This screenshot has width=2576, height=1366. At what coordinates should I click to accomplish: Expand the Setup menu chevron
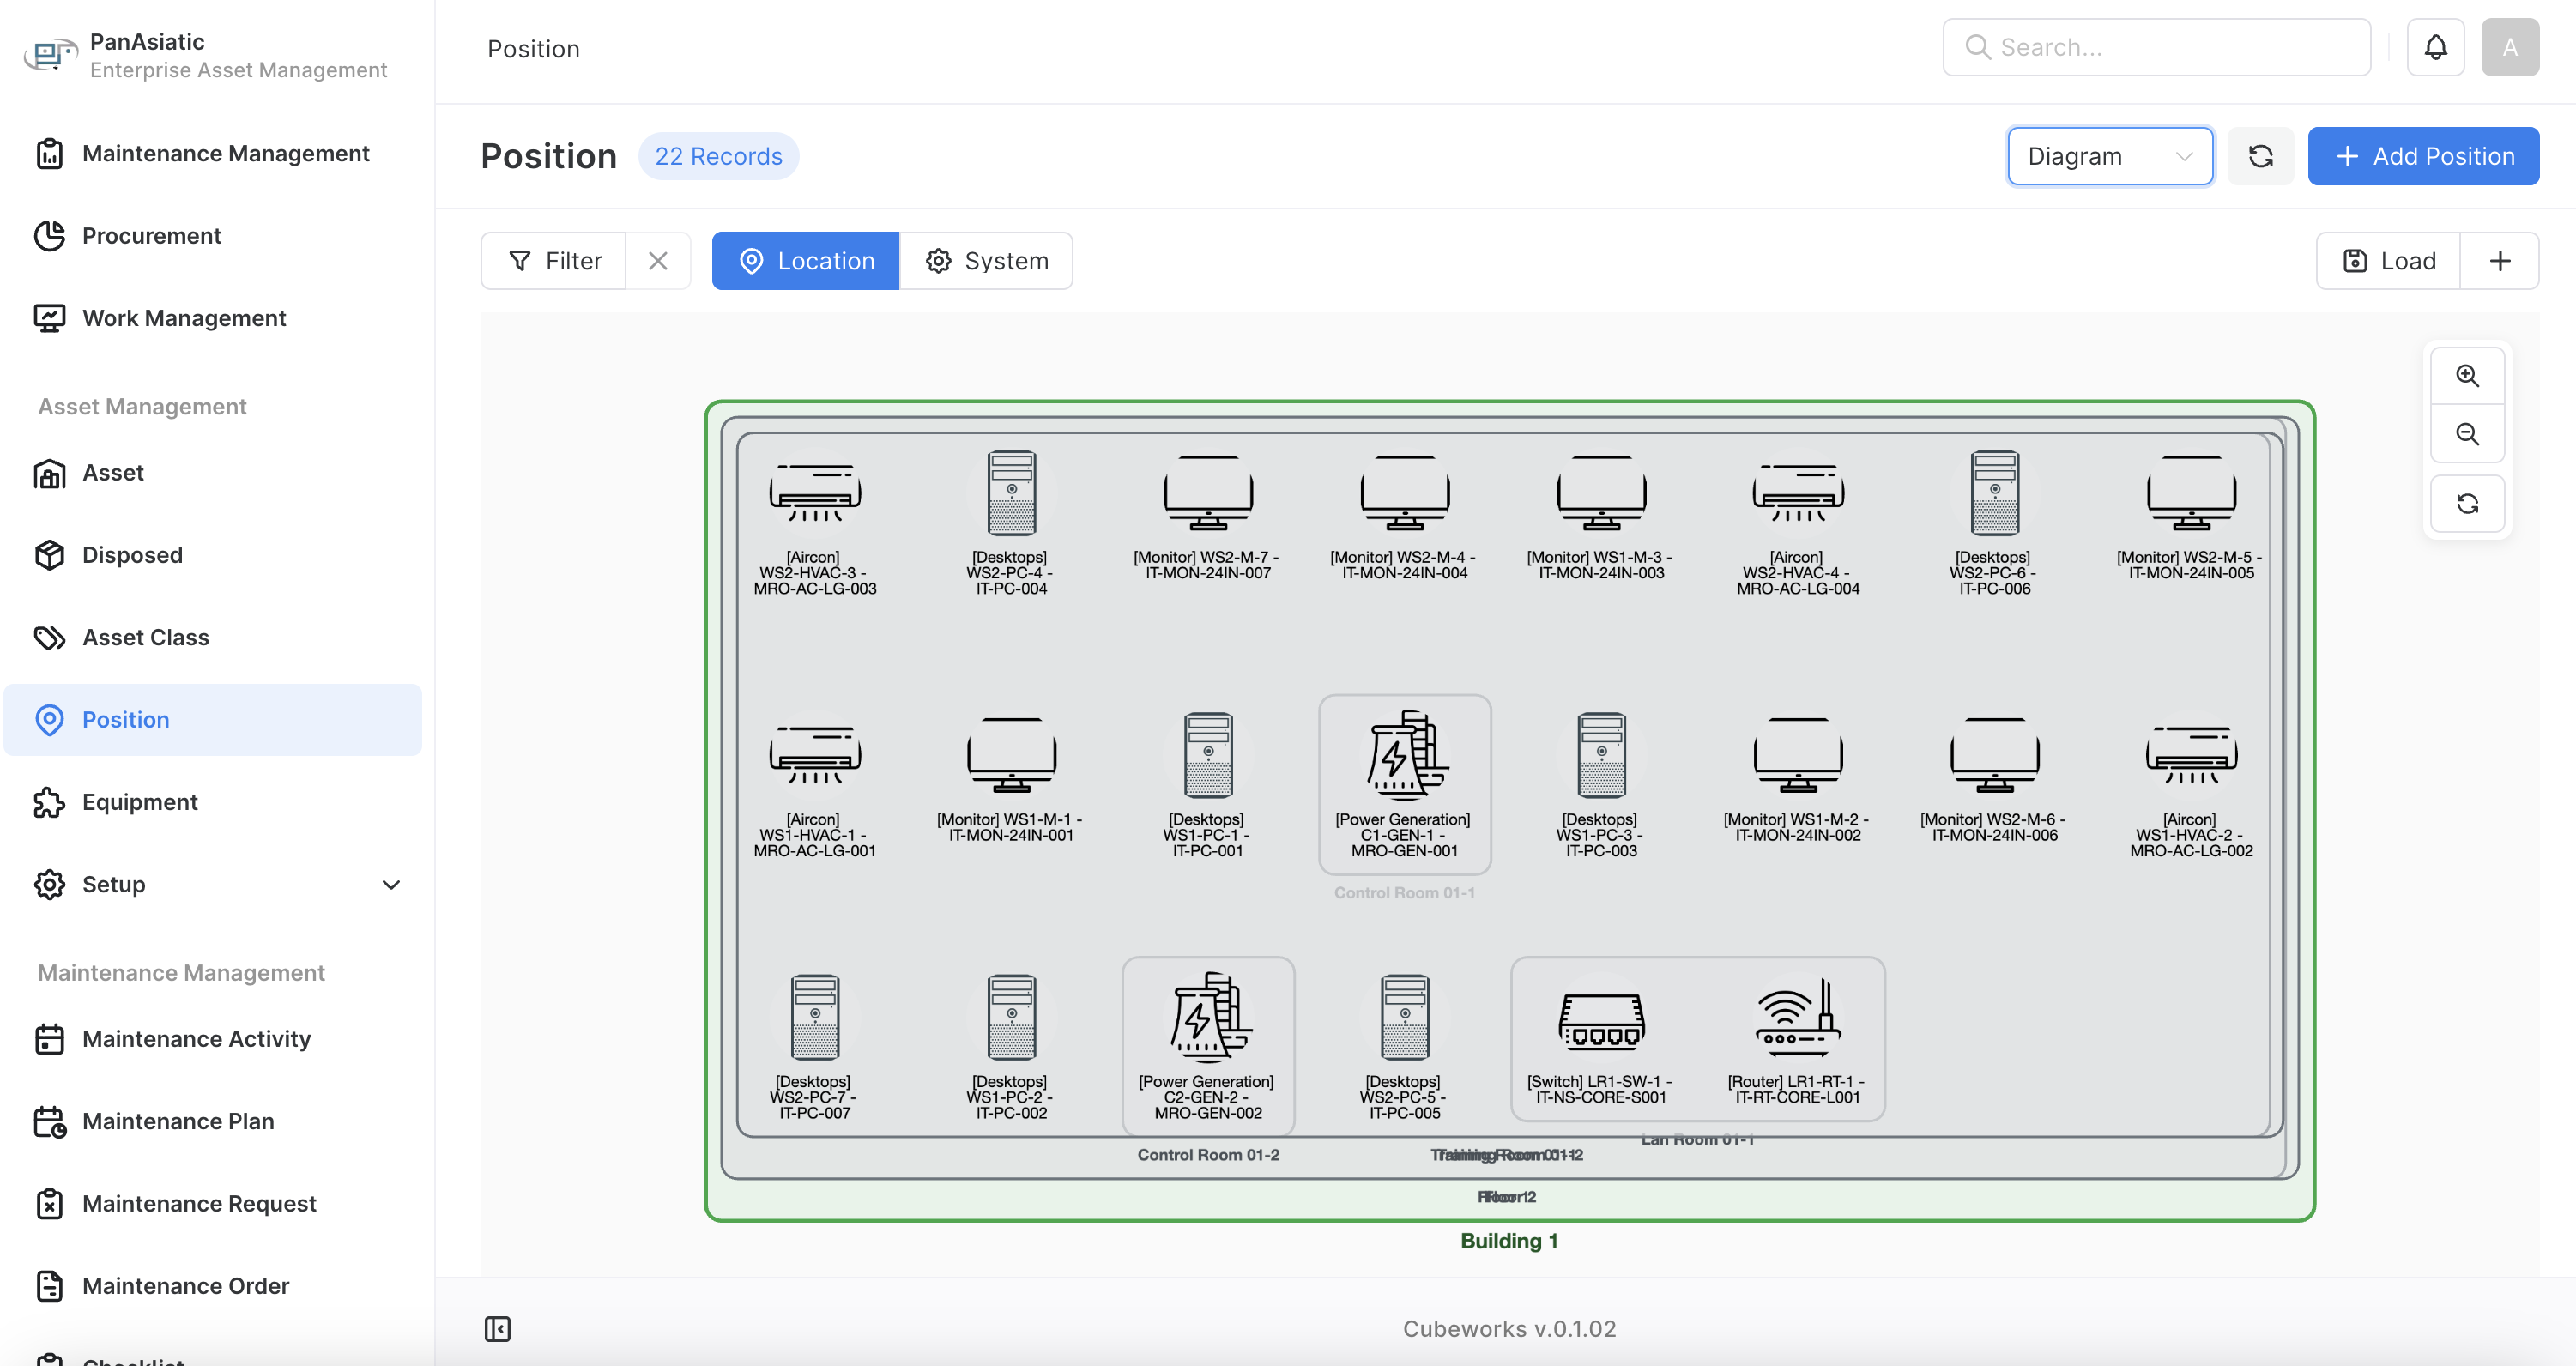click(x=391, y=884)
